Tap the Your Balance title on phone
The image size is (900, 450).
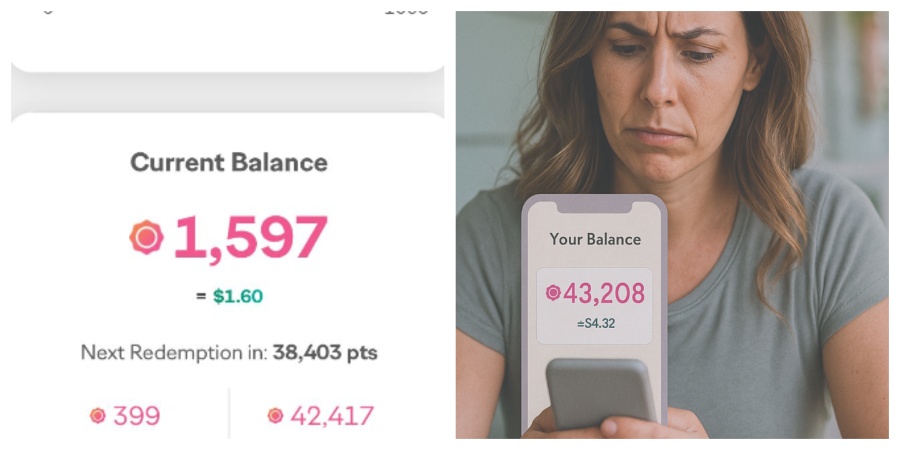click(x=595, y=240)
